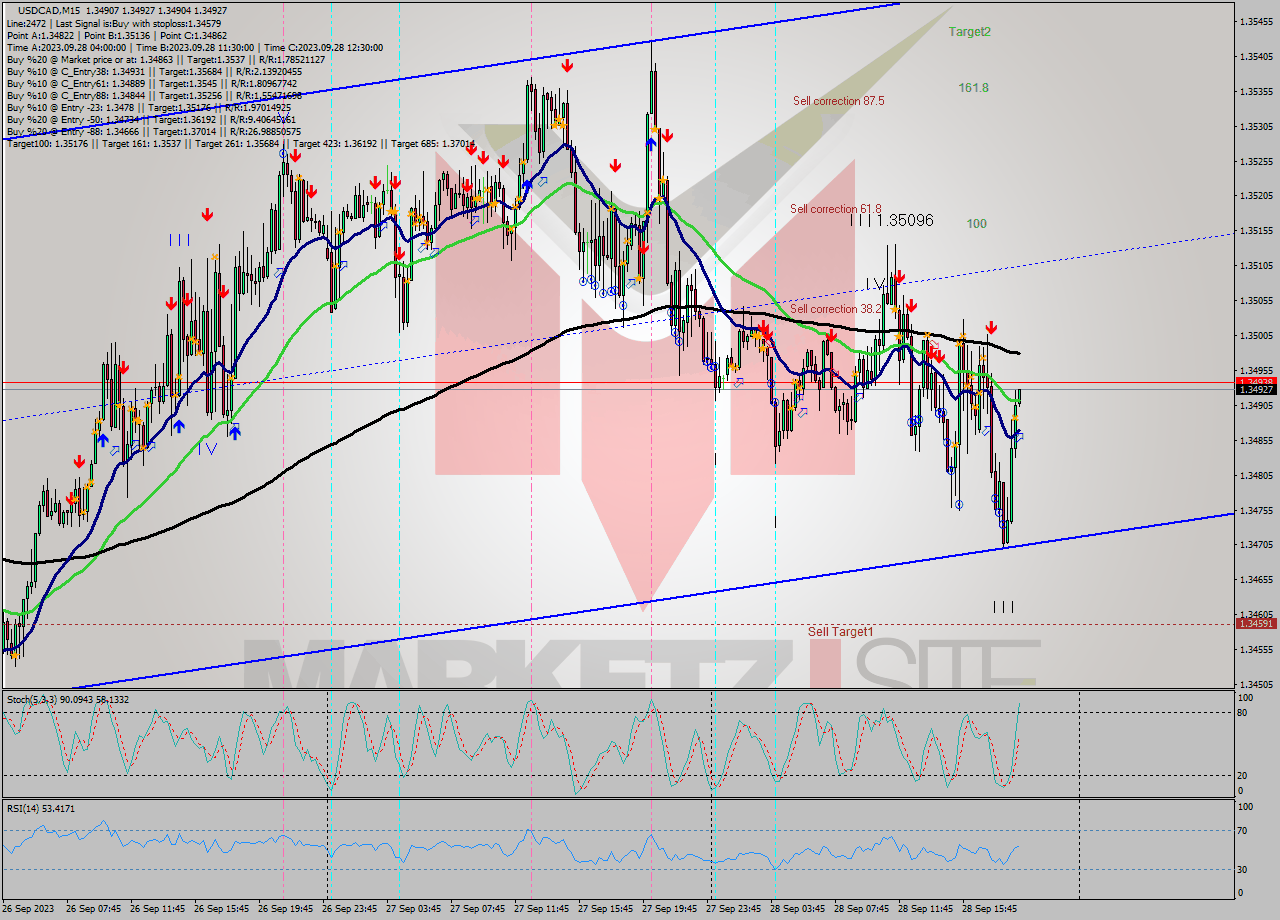
Task: Click the 1.34755 price axis label
Action: click(1256, 510)
